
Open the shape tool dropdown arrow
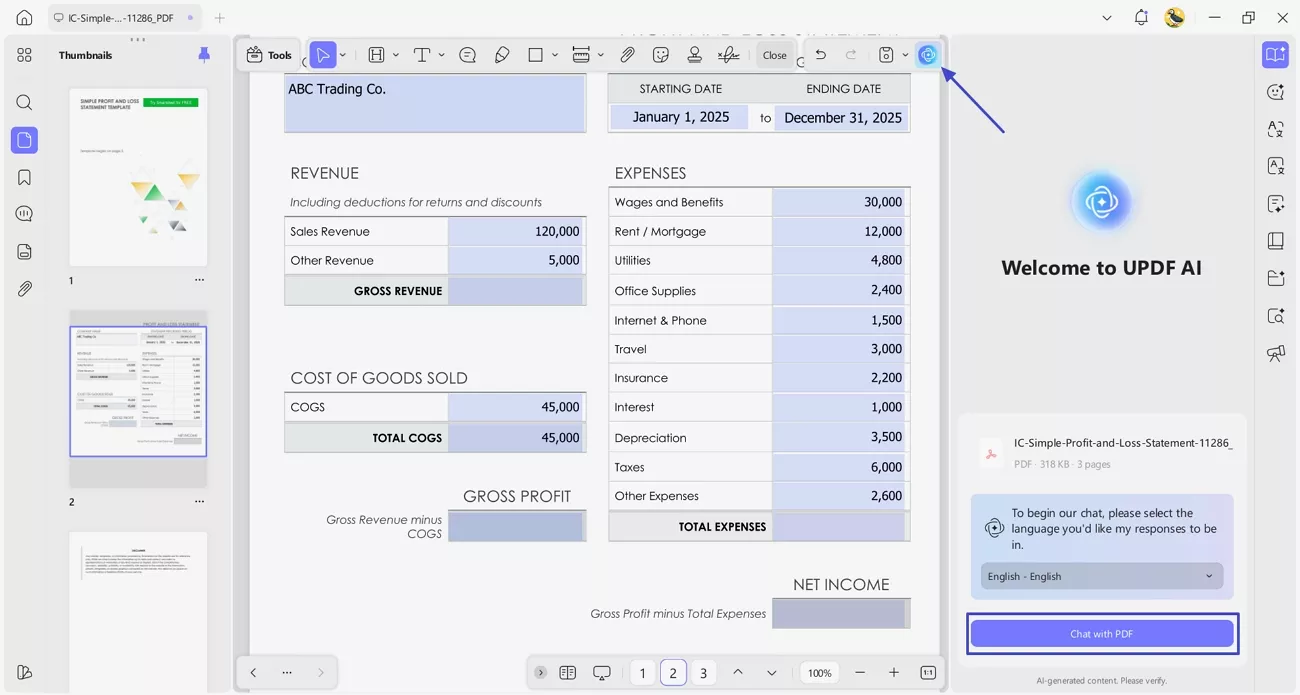555,55
